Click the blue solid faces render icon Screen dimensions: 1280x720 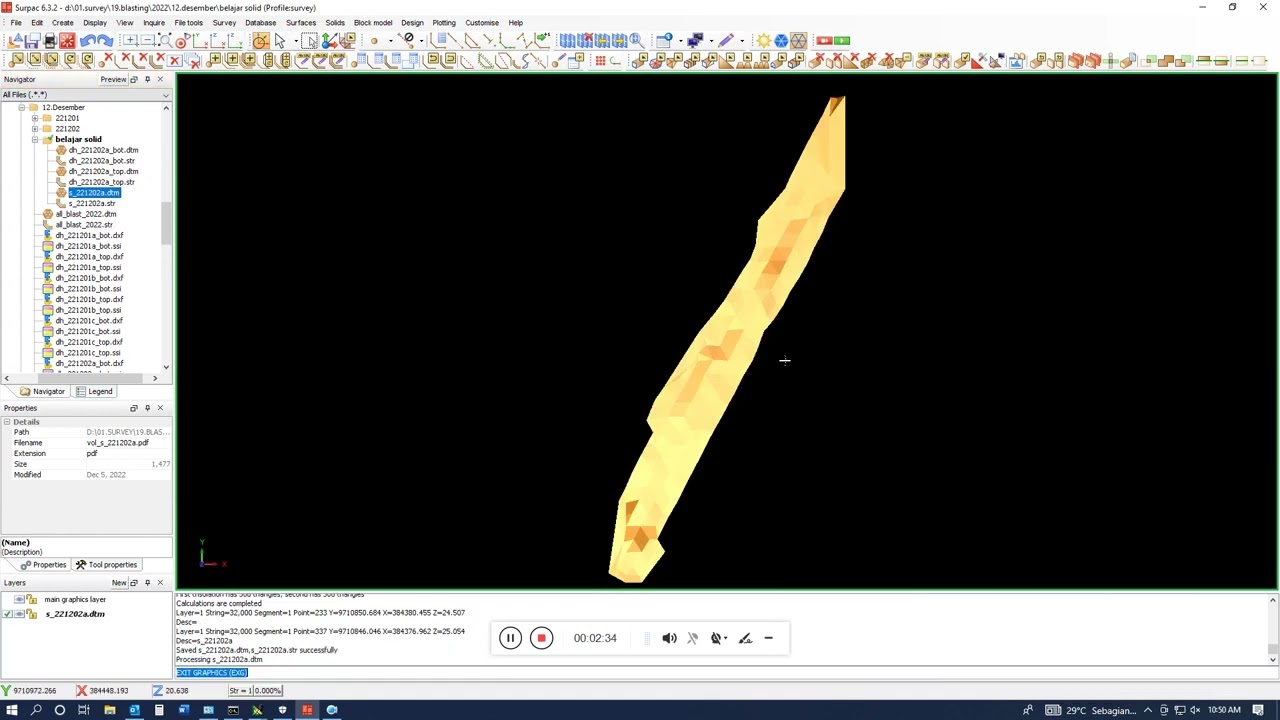pyautogui.click(x=781, y=40)
